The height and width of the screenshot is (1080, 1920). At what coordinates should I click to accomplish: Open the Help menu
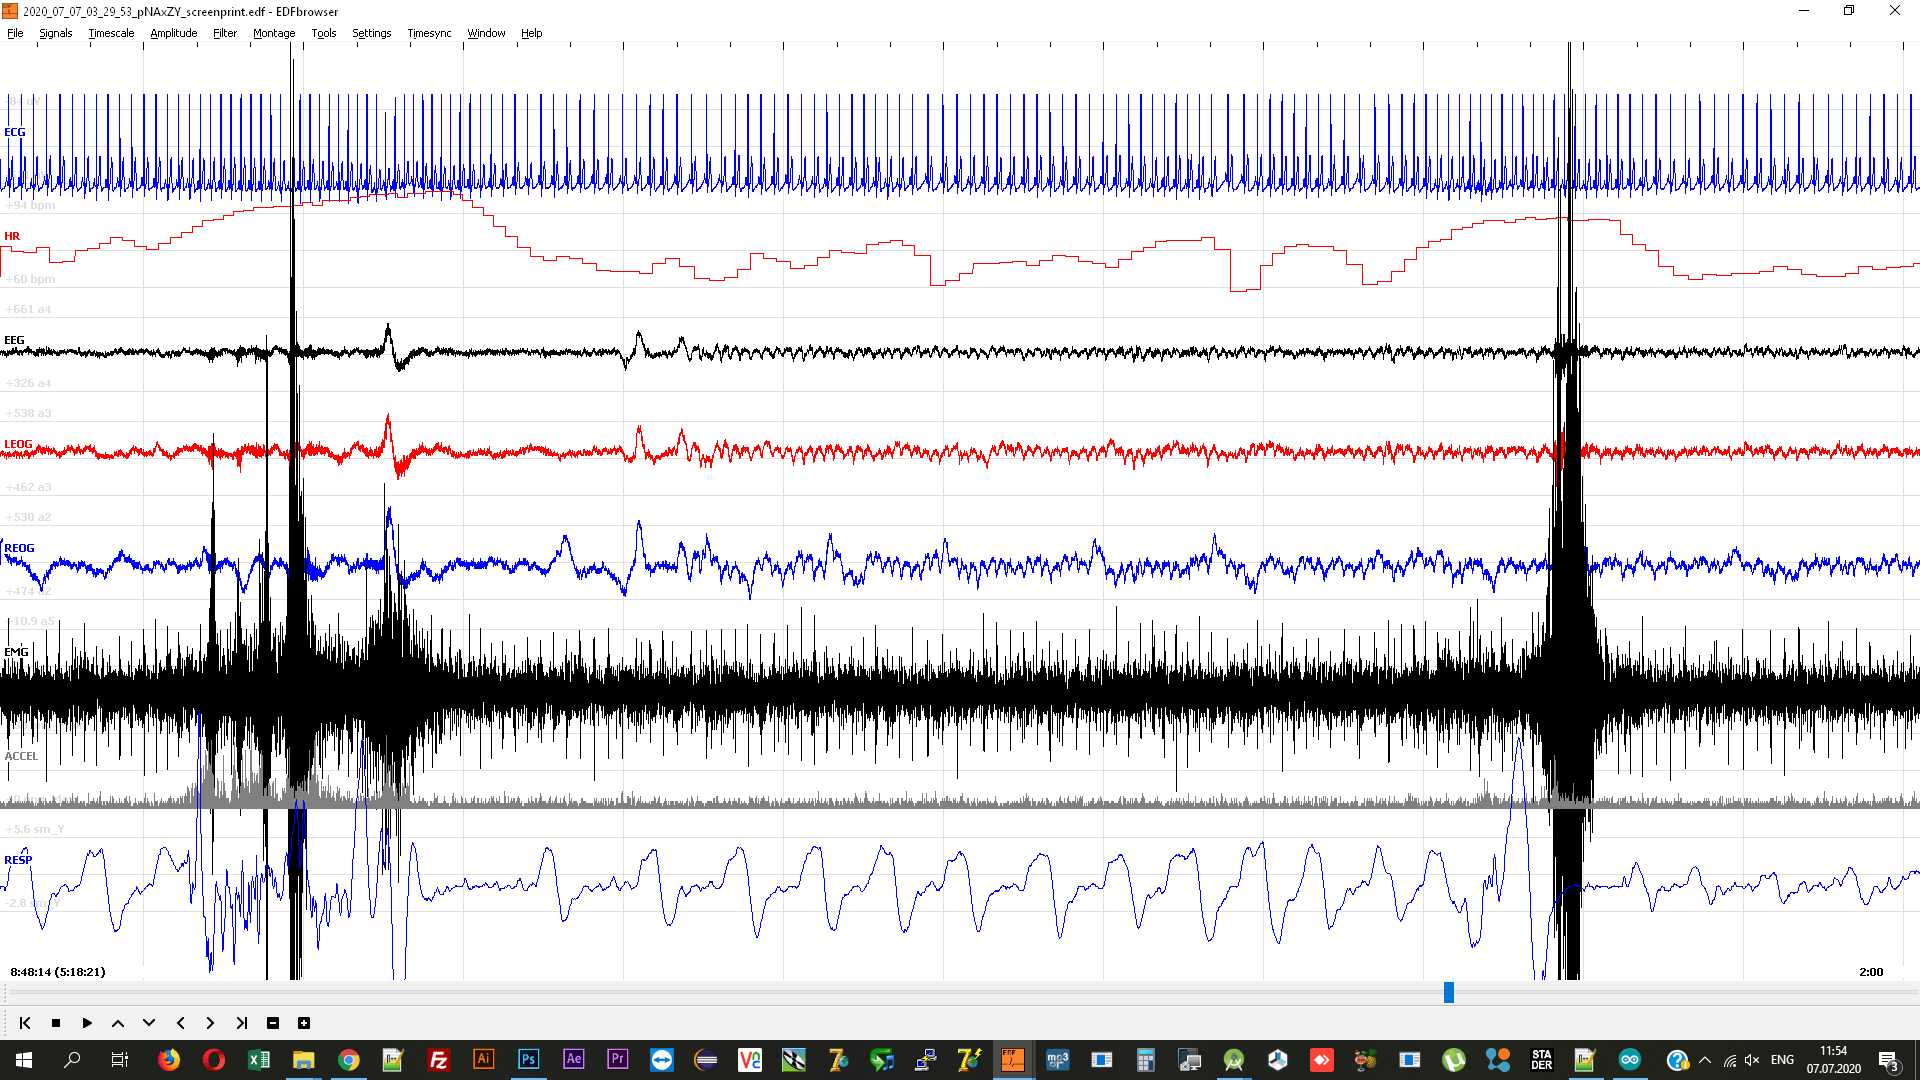[x=532, y=33]
